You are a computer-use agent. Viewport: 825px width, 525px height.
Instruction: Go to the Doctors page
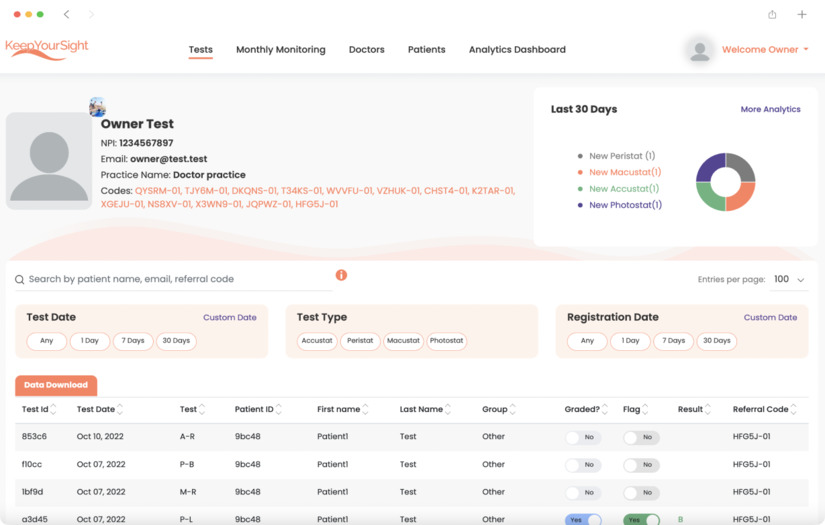coord(367,49)
